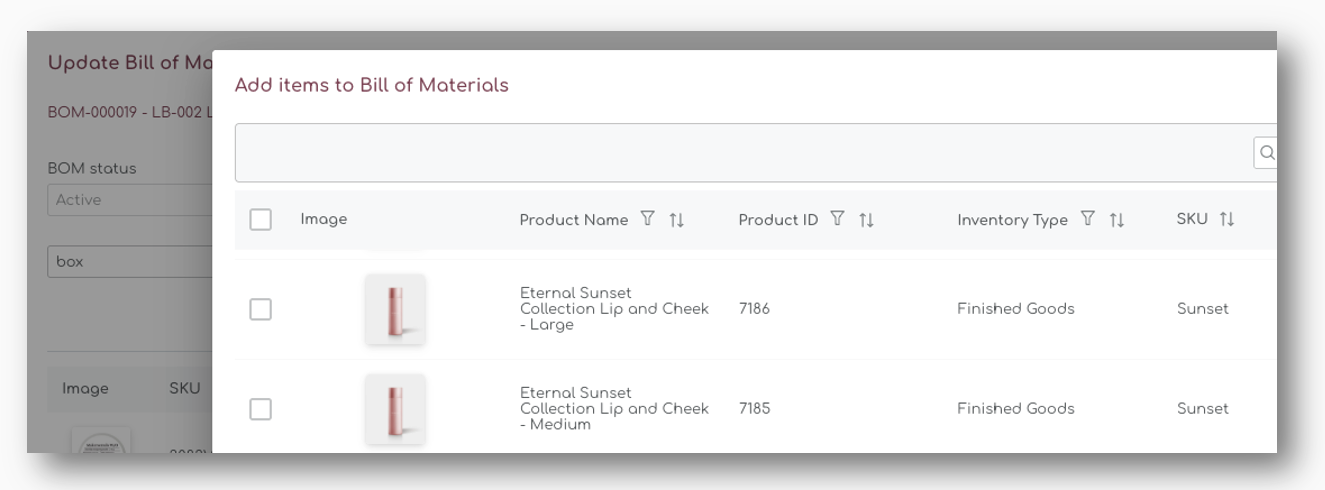Screen dimensions: 1325x490
Task: Click the Product Name filter icon
Action: coord(647,219)
